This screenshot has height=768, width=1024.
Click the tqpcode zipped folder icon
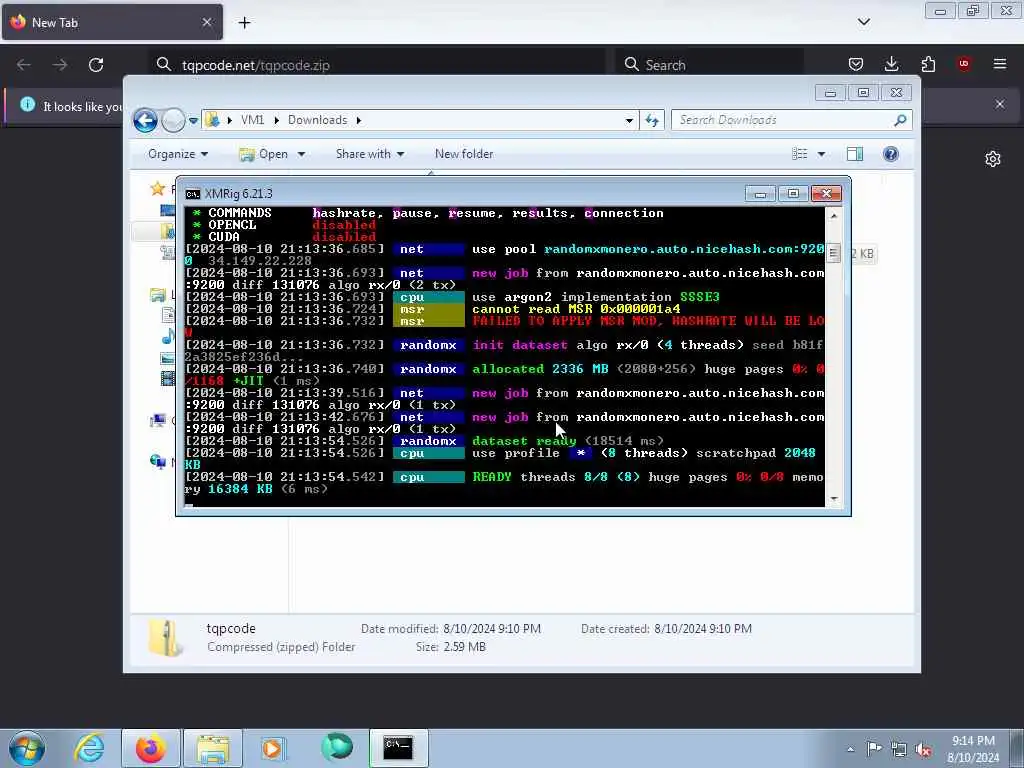point(163,637)
